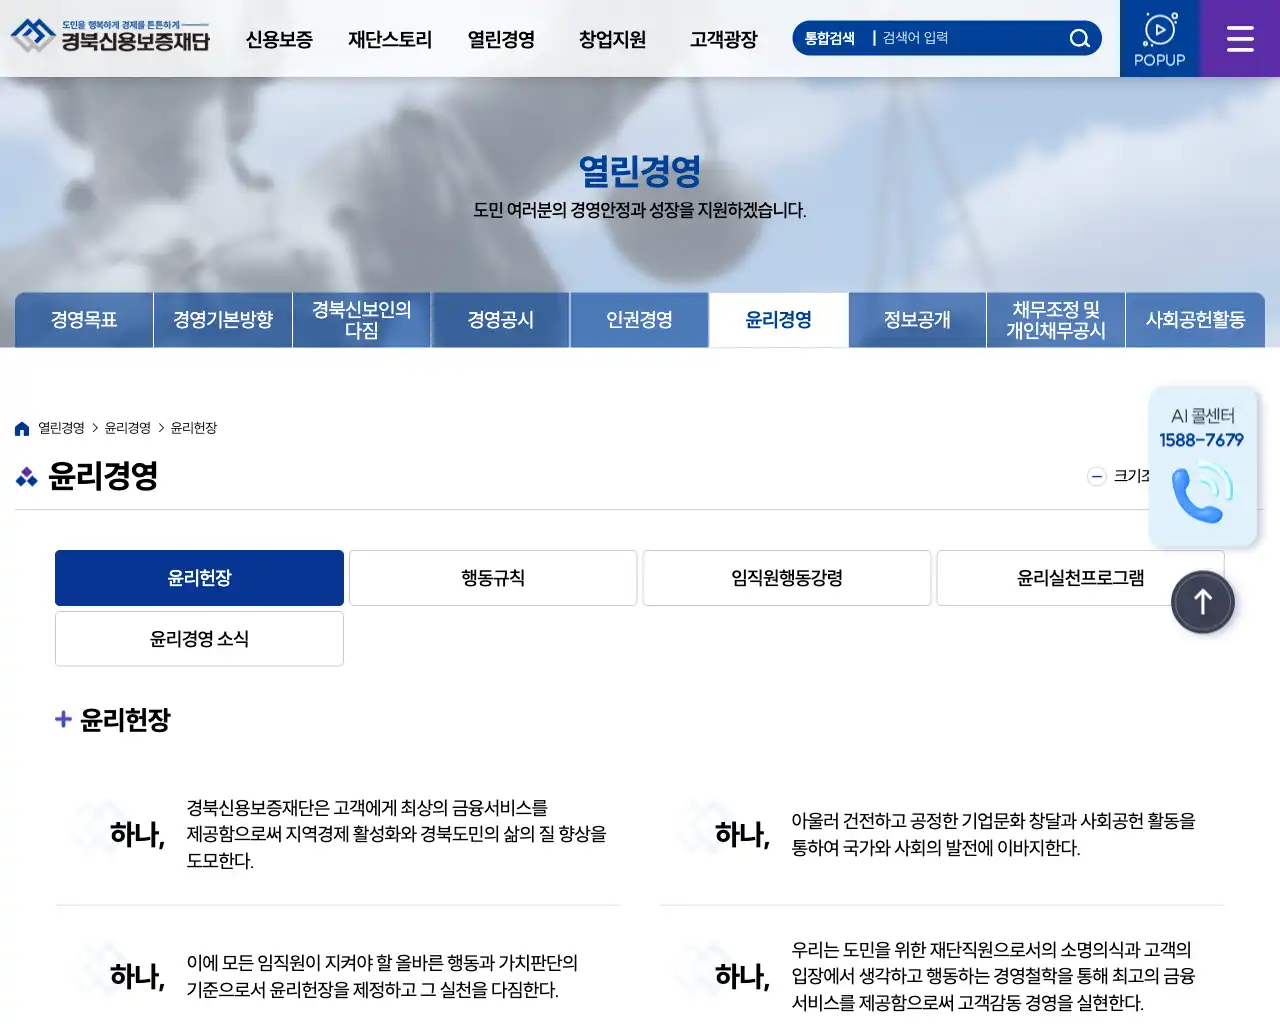Select the 경영기본방향 tab
Viewport: 1280px width, 1024px height.
223,320
